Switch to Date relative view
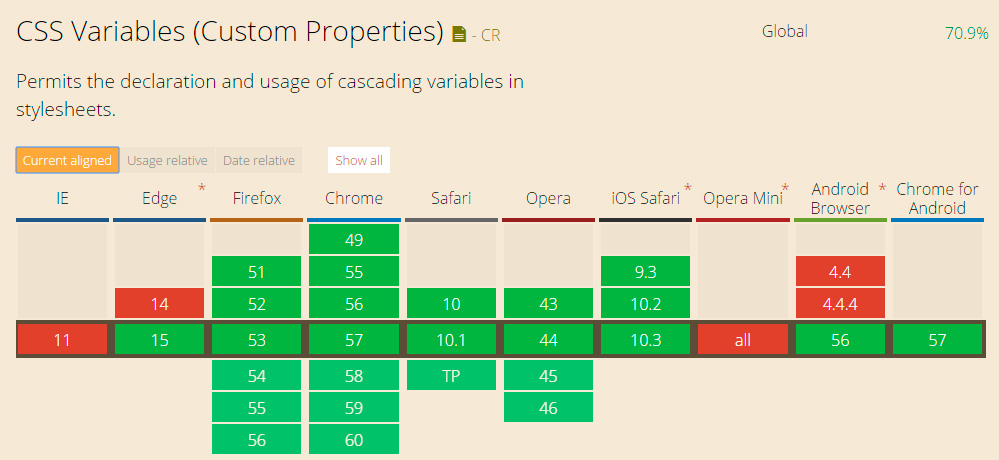 tap(259, 160)
